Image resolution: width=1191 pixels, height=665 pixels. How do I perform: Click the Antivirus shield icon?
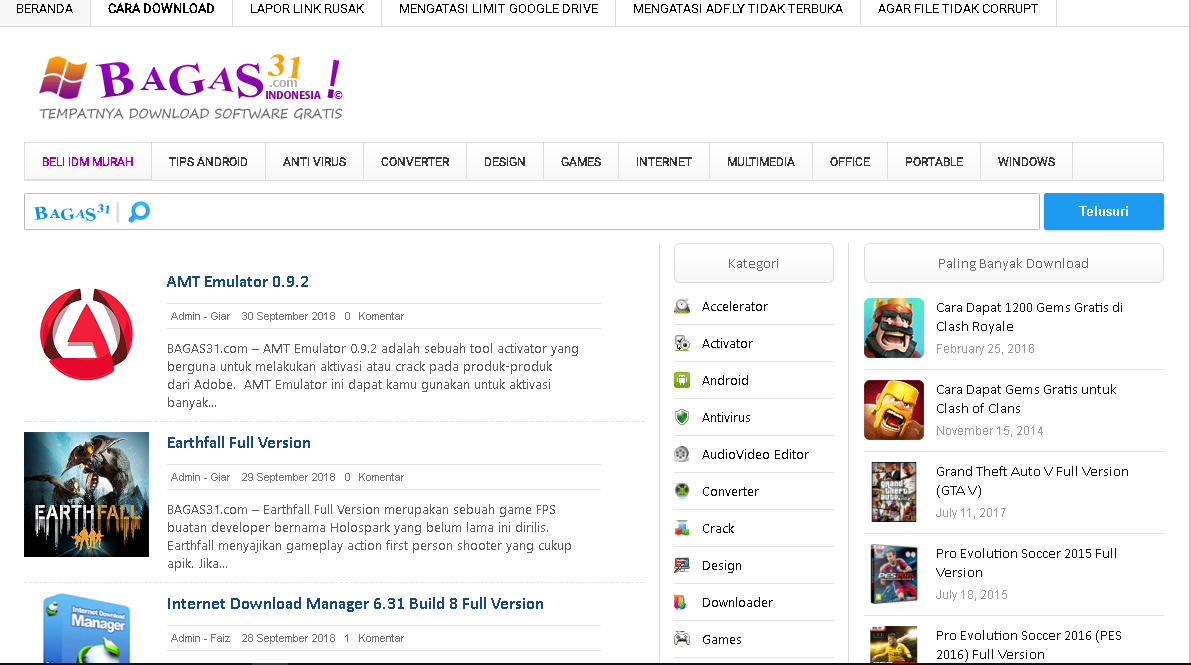[x=682, y=417]
